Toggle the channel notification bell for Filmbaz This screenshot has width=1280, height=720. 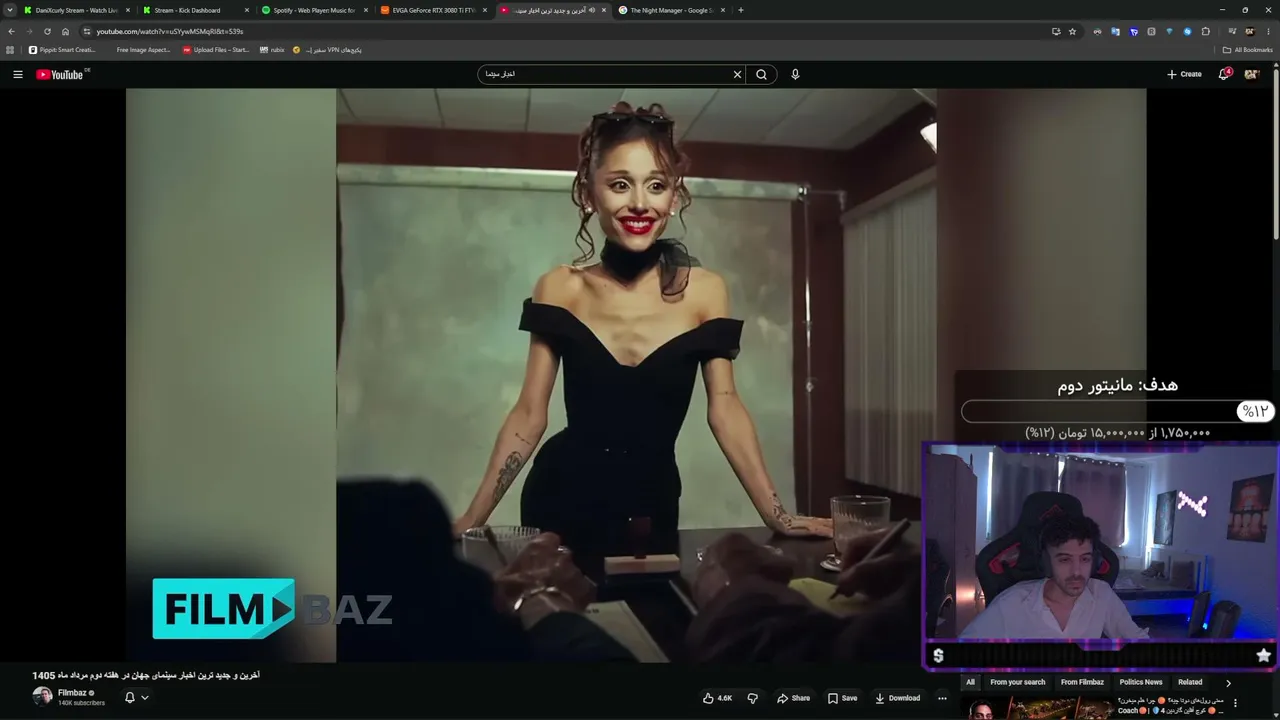point(136,698)
